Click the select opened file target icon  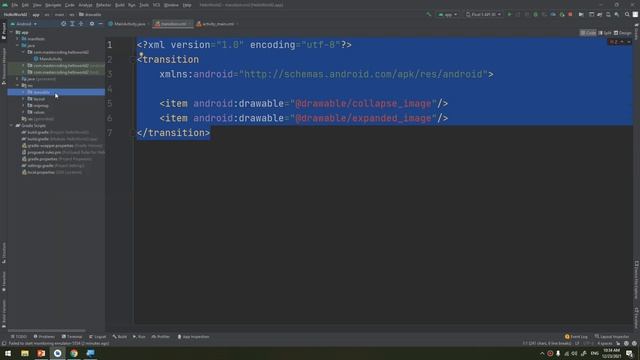[63, 24]
